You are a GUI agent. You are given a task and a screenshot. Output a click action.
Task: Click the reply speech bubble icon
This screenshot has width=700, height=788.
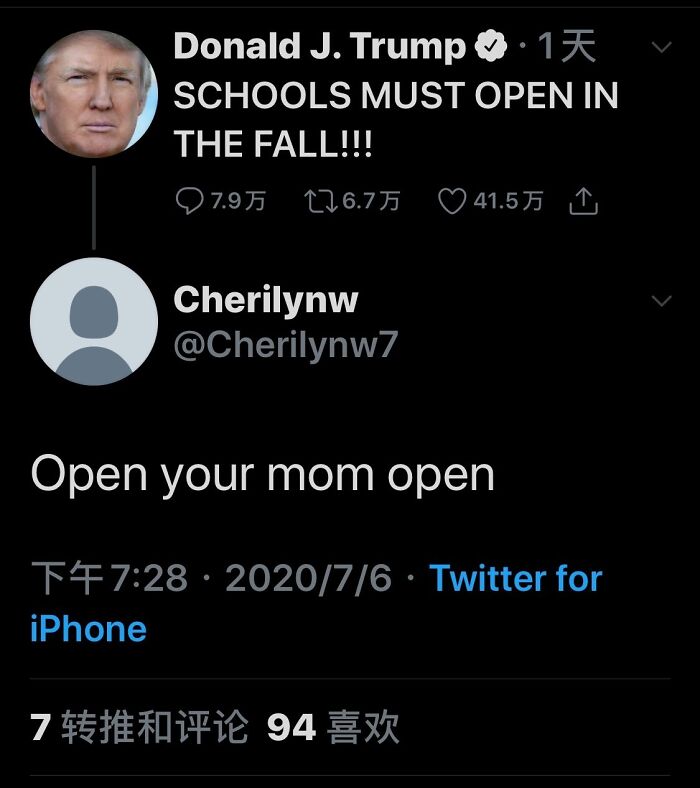point(189,201)
